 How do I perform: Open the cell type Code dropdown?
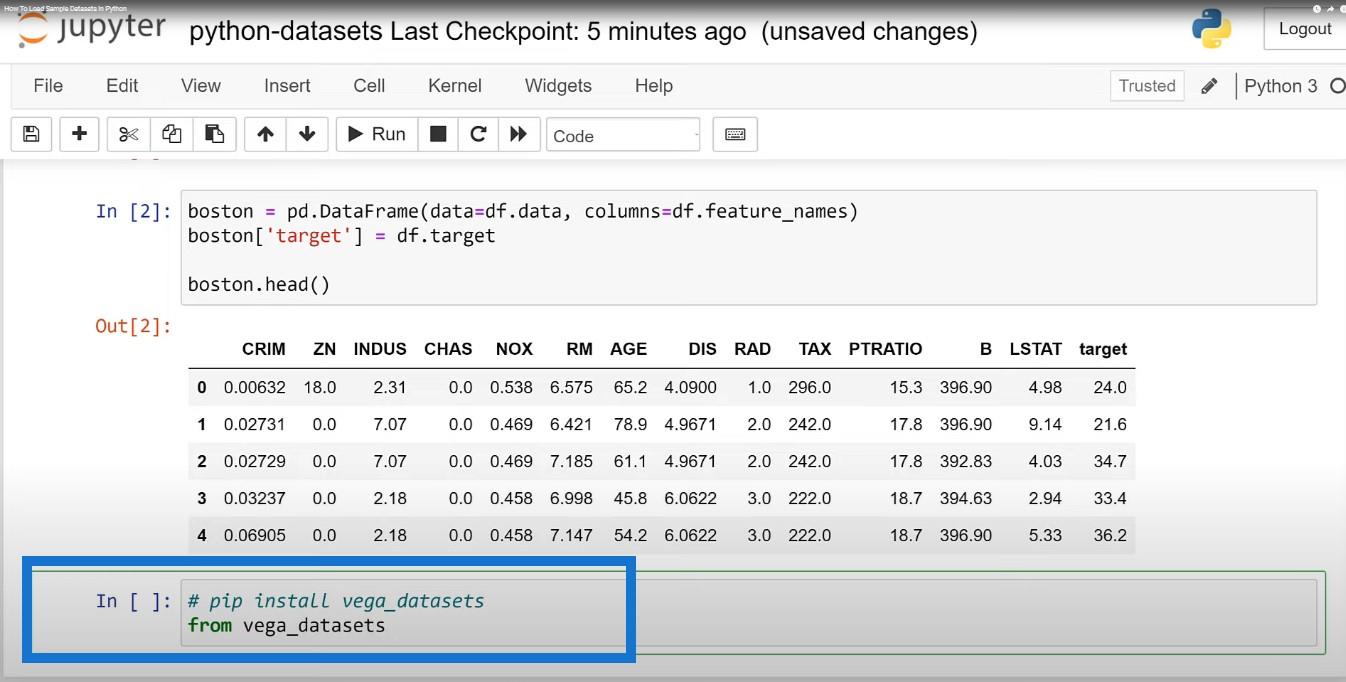624,136
